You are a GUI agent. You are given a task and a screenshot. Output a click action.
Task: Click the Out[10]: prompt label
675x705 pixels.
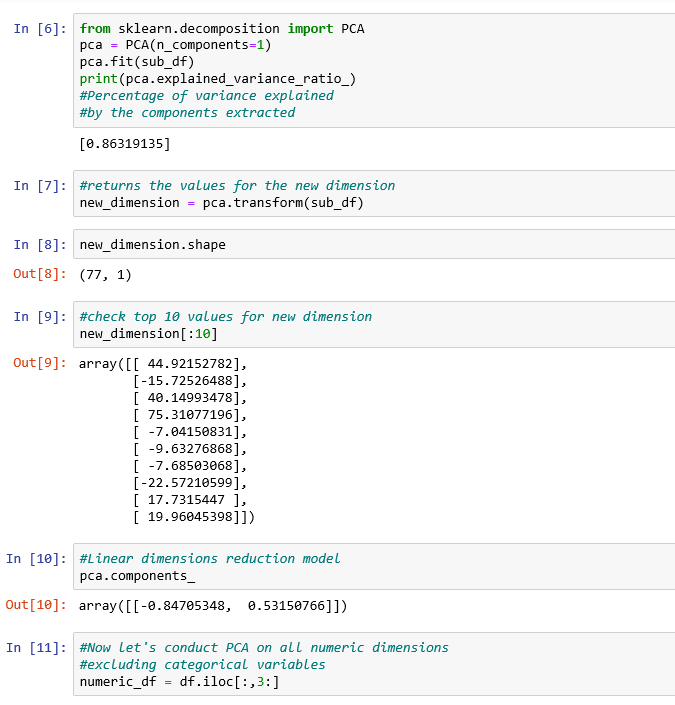36,605
